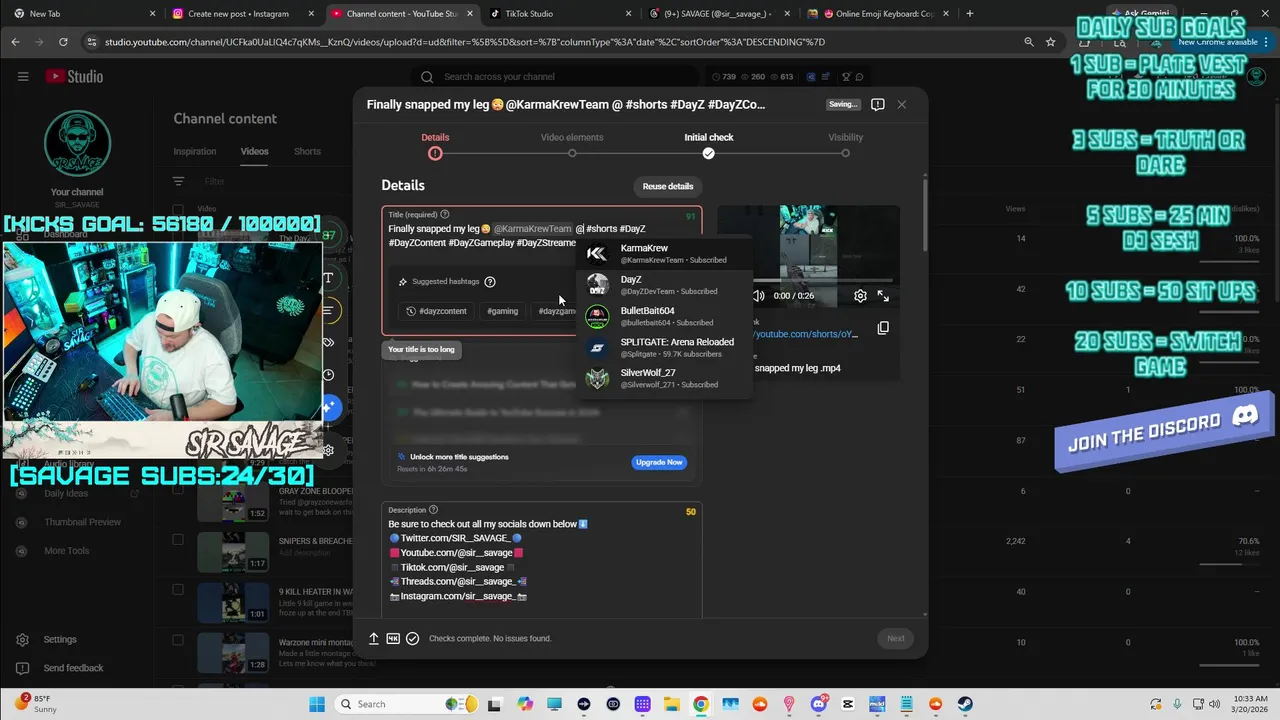Open Send feedback in sidebar
Viewport: 1280px width, 720px height.
(x=73, y=668)
